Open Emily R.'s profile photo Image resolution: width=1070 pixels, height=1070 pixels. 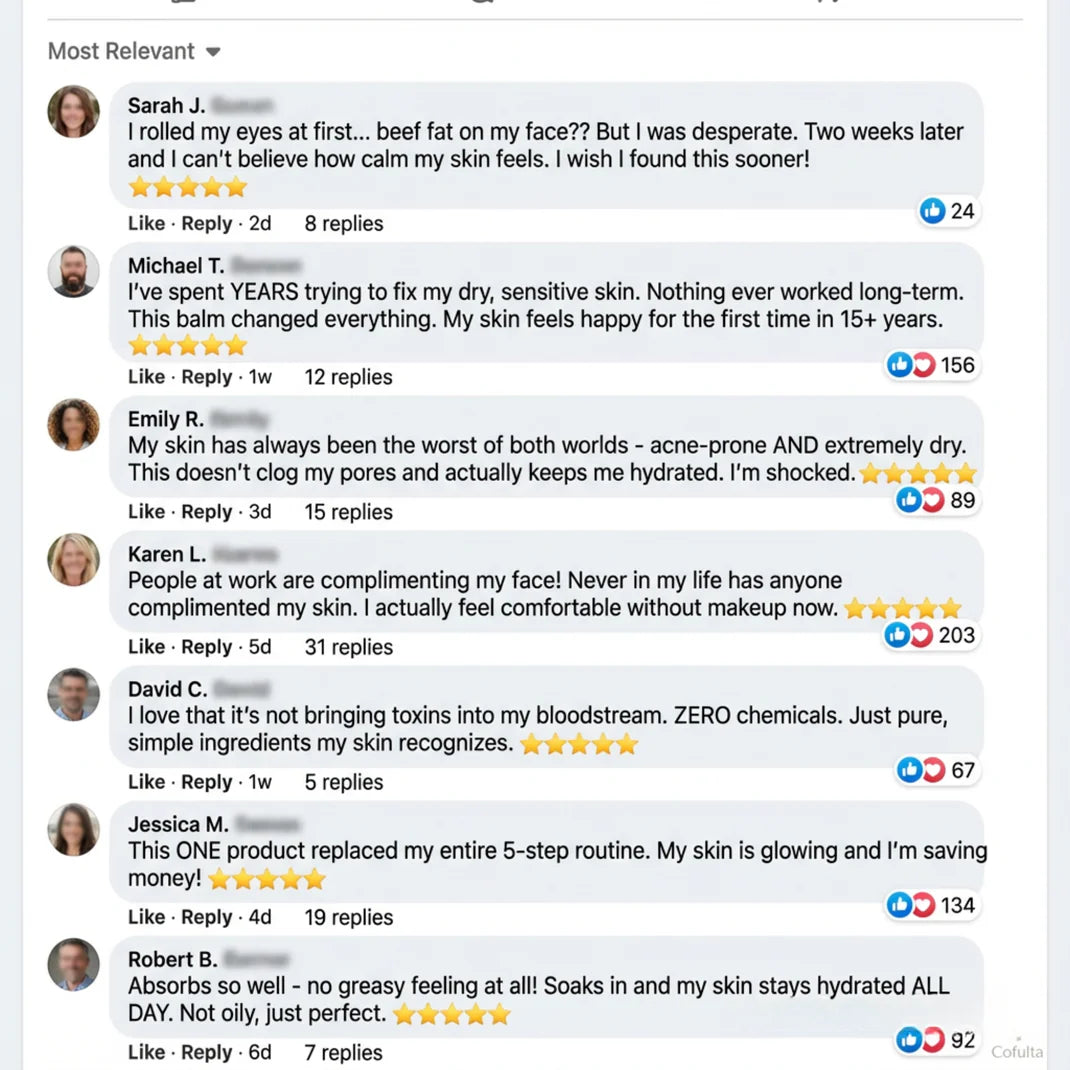pos(74,424)
